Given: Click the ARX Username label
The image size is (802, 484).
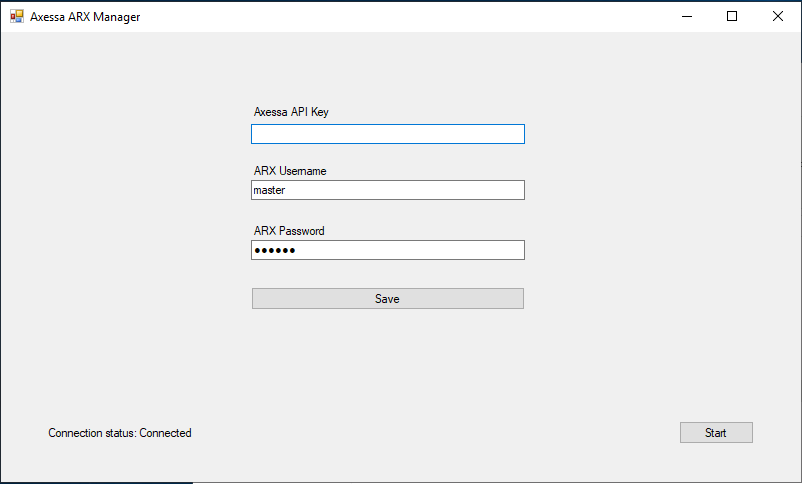Looking at the screenshot, I should pyautogui.click(x=290, y=171).
